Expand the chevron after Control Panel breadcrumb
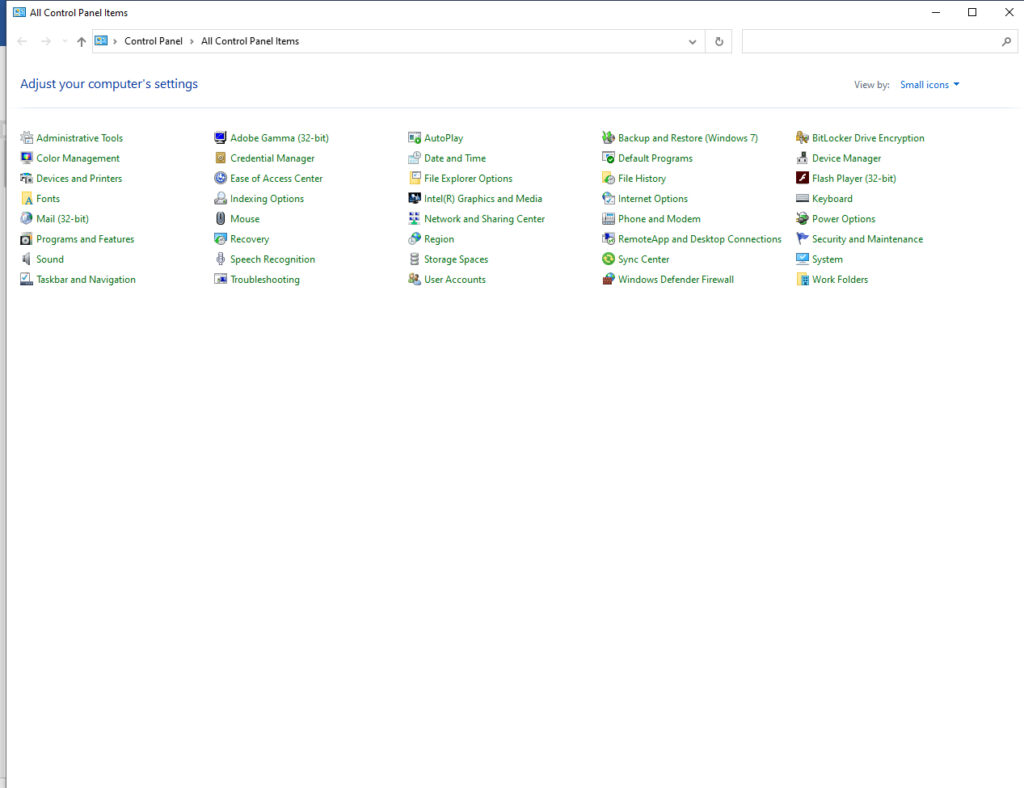The height and width of the screenshot is (788, 1024). click(192, 41)
